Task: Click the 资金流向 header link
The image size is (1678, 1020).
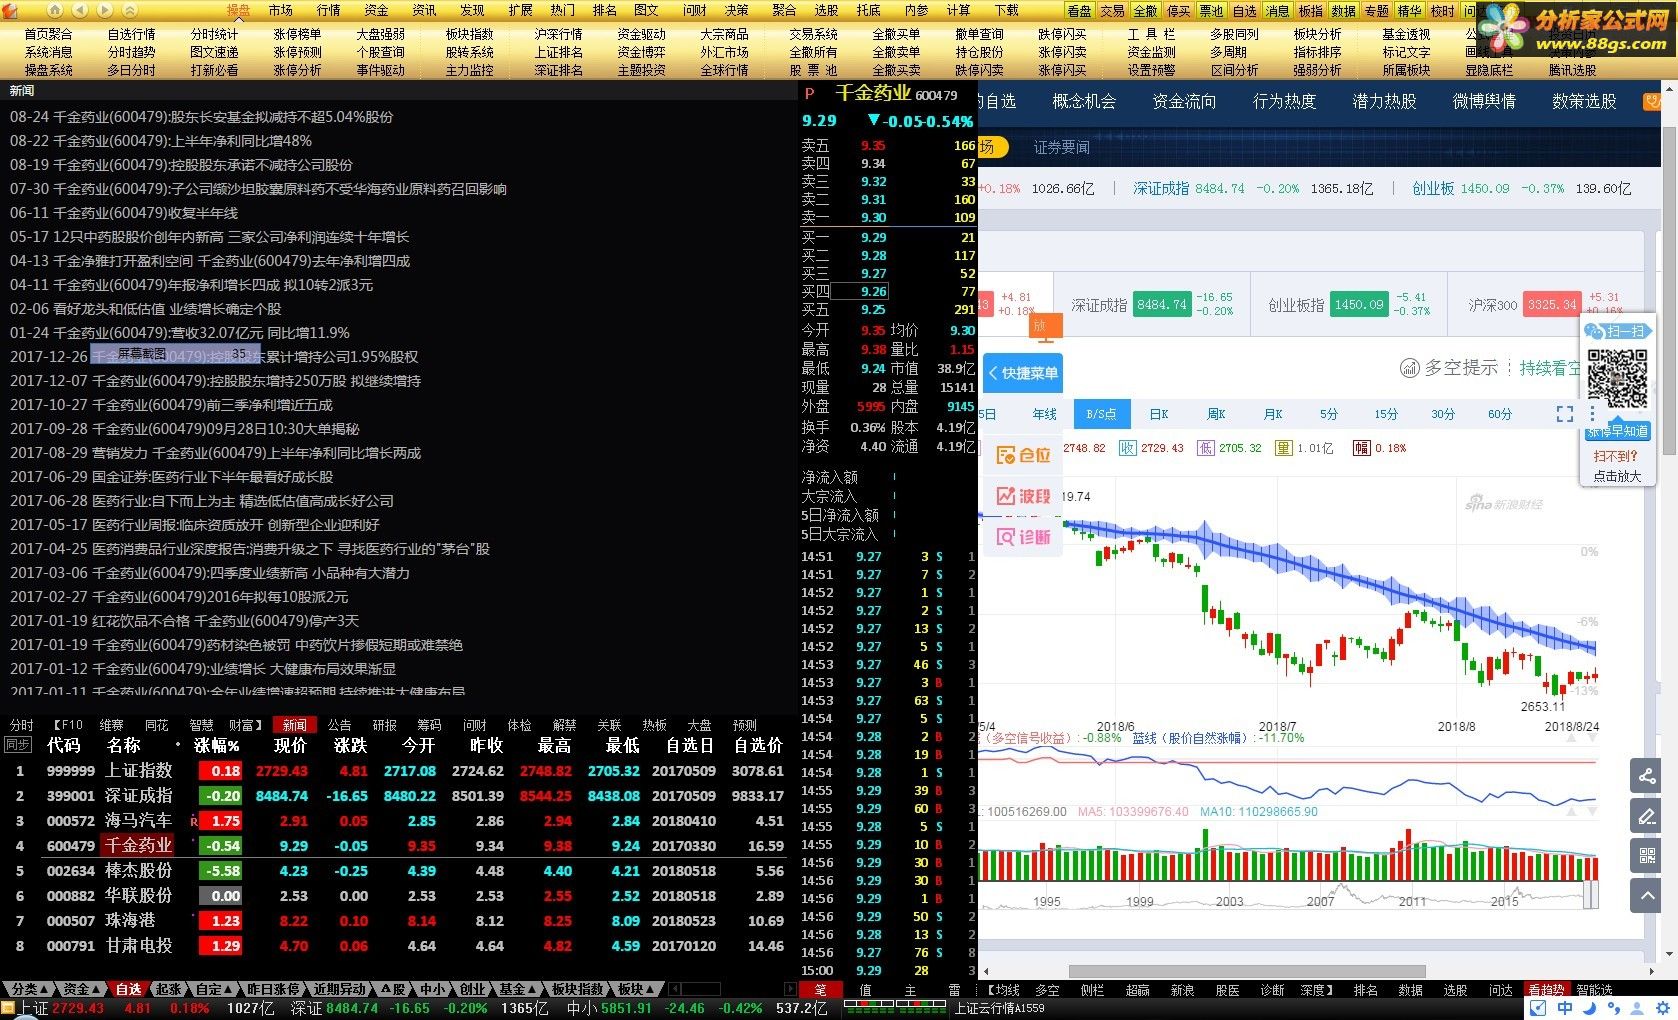Action: tap(1184, 101)
